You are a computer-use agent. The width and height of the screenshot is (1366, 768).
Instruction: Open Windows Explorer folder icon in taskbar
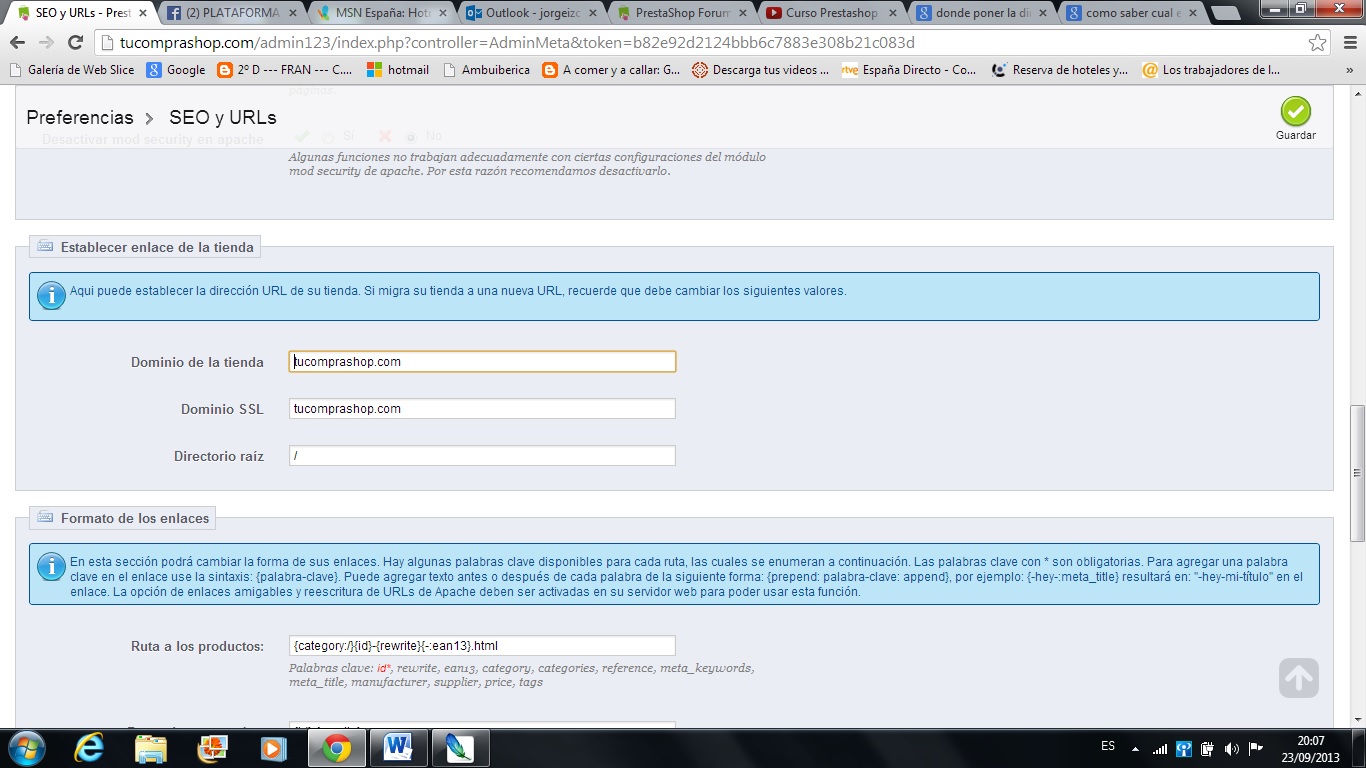151,748
